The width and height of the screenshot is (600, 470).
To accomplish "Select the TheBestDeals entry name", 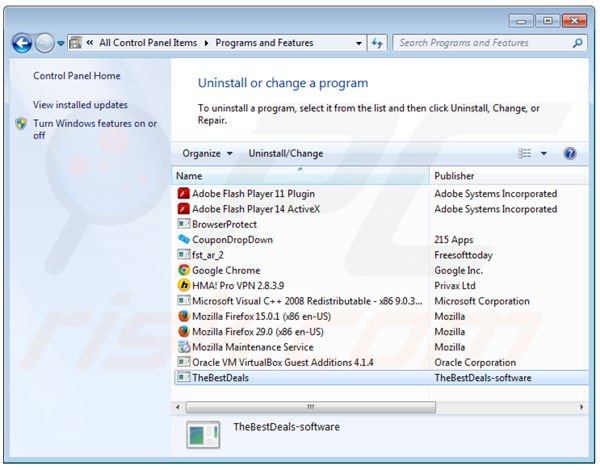I will [220, 377].
